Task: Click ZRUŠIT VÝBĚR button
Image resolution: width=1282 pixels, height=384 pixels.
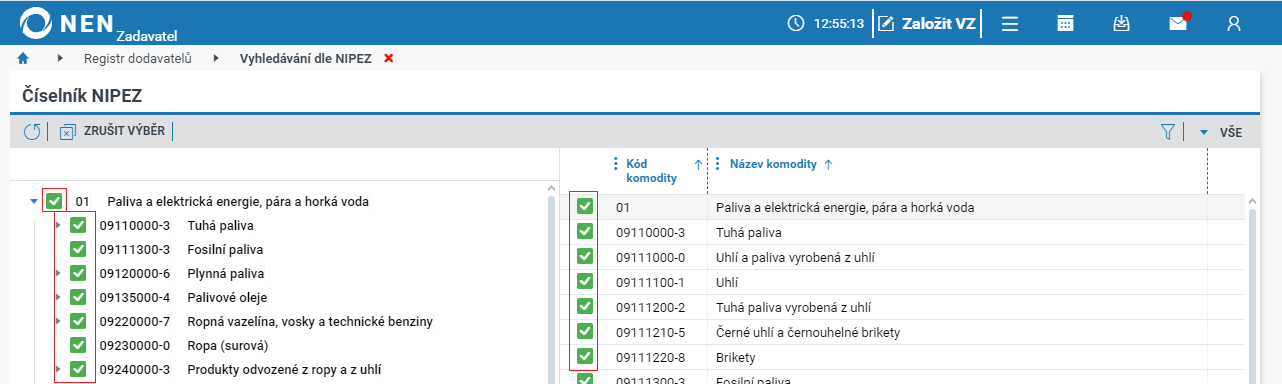Action: click(x=112, y=131)
